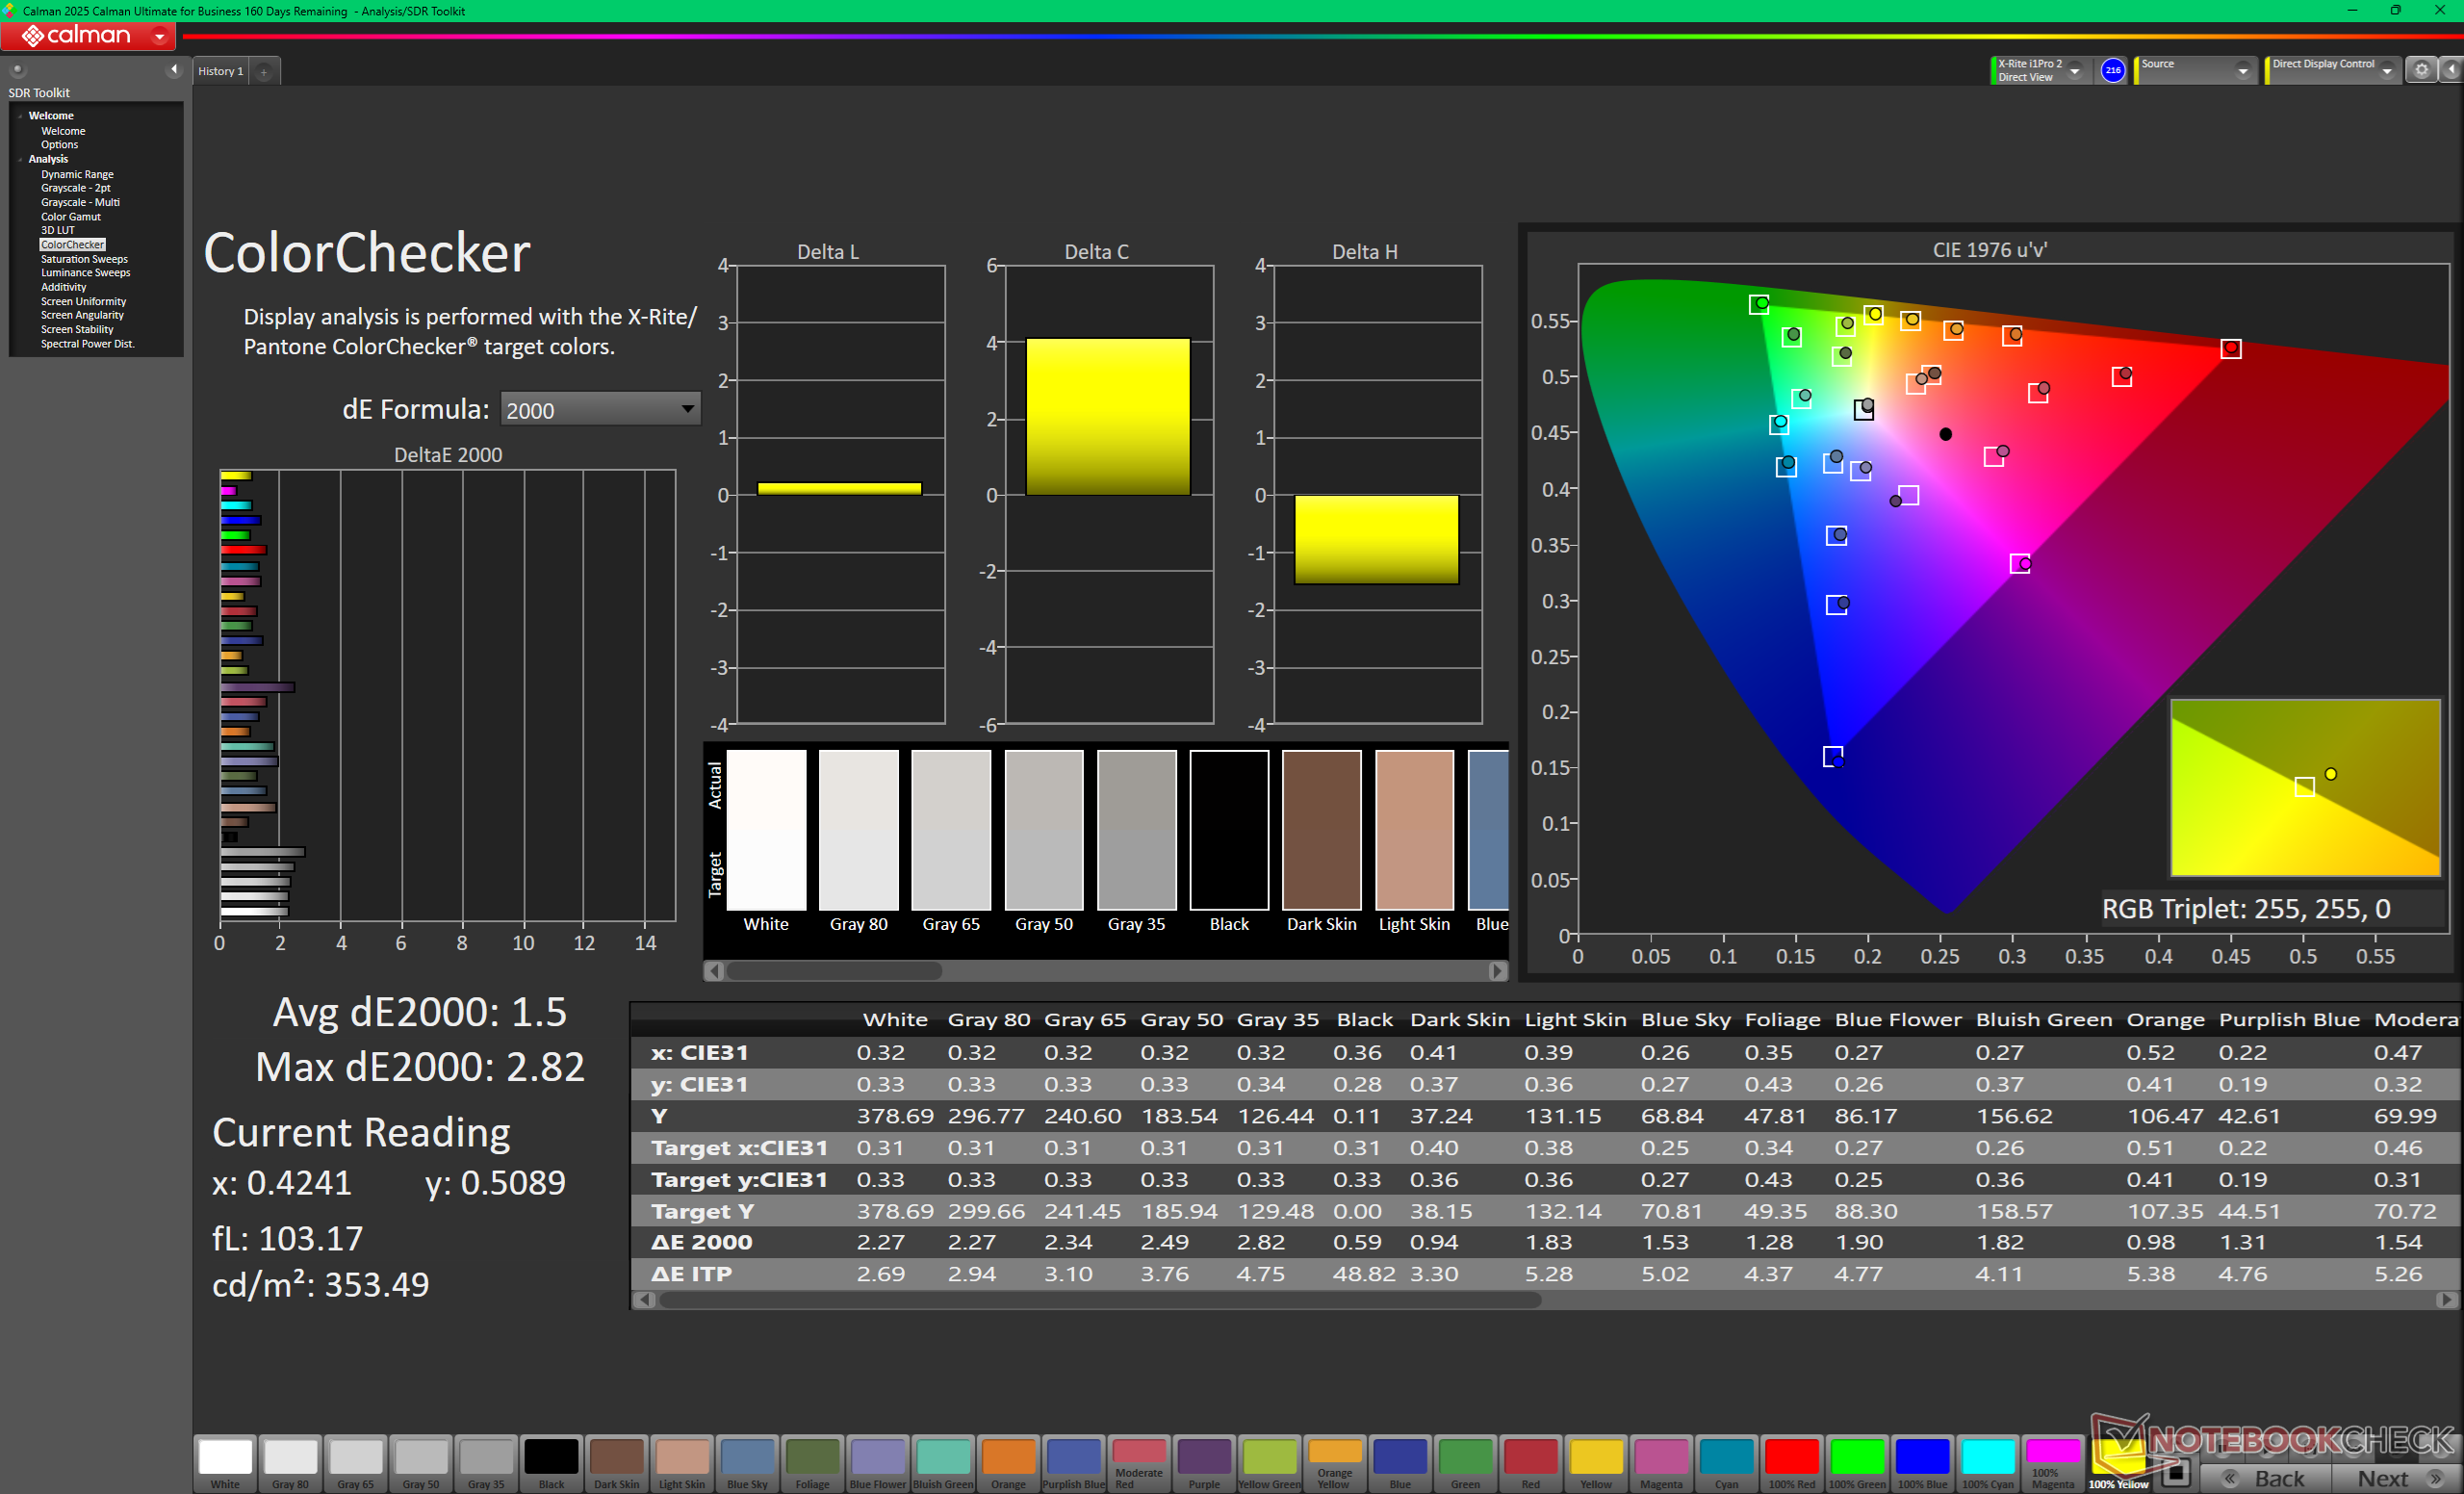
Task: Select the Orange Yellow patch button
Action: [1334, 1463]
